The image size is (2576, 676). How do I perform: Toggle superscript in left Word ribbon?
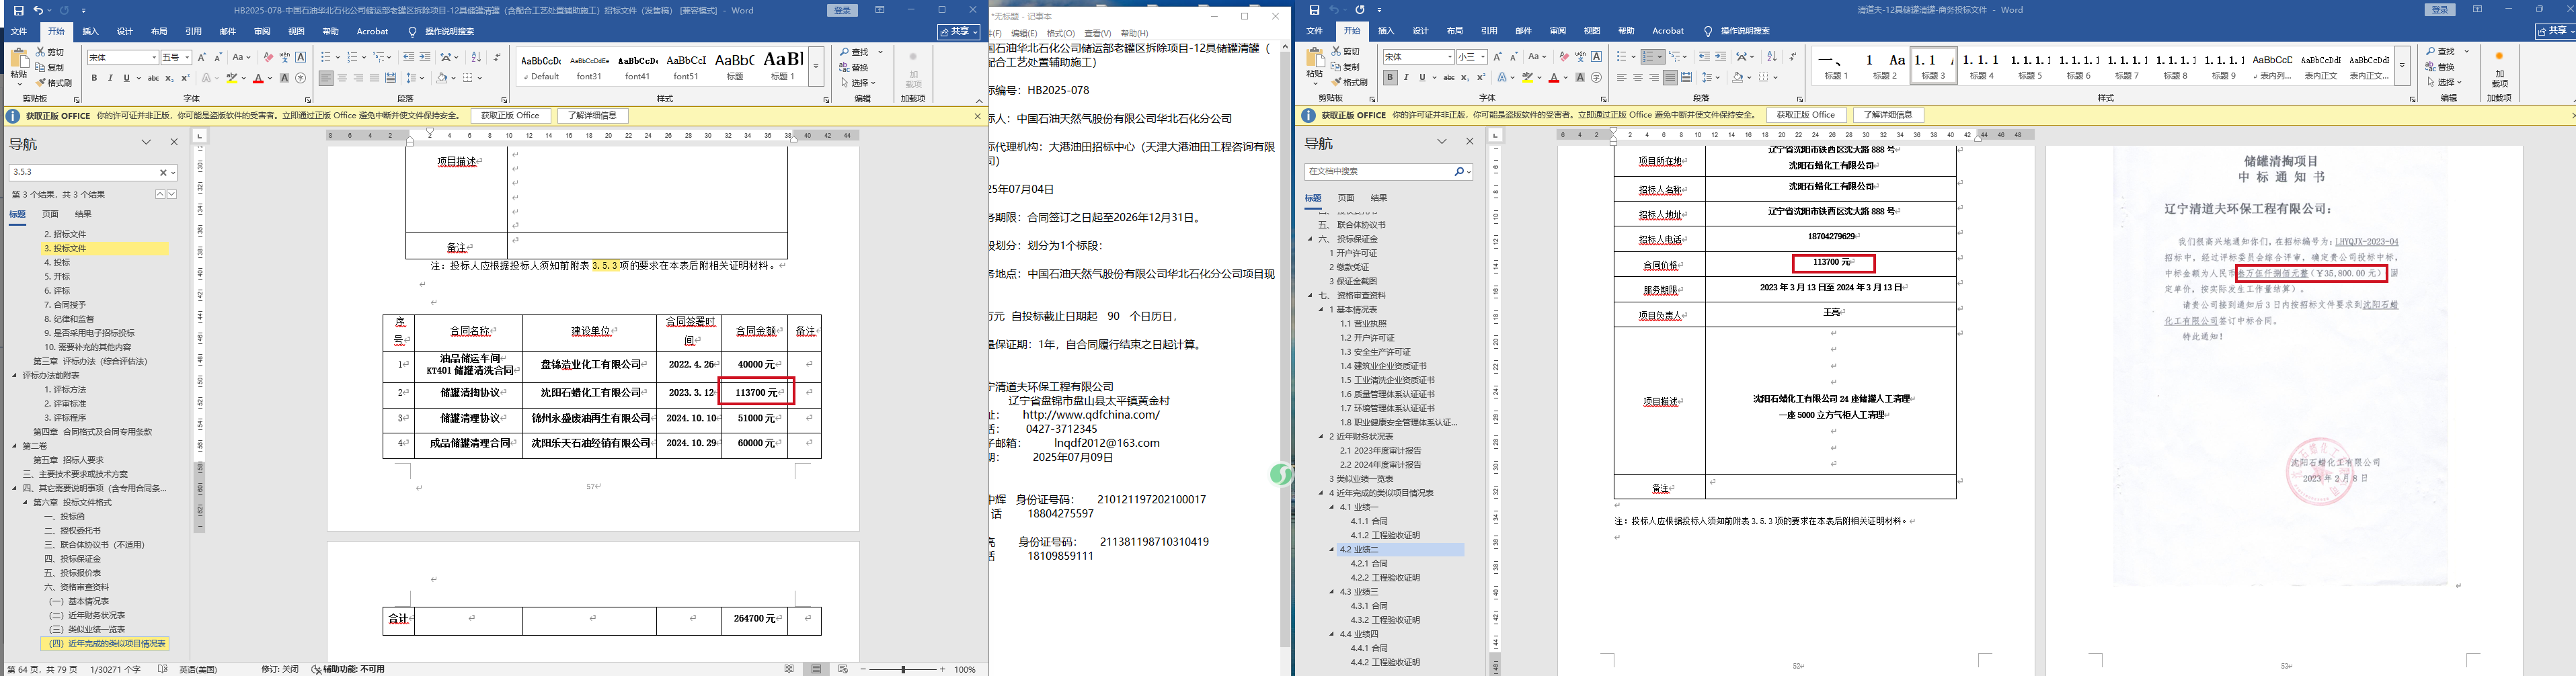coord(186,78)
